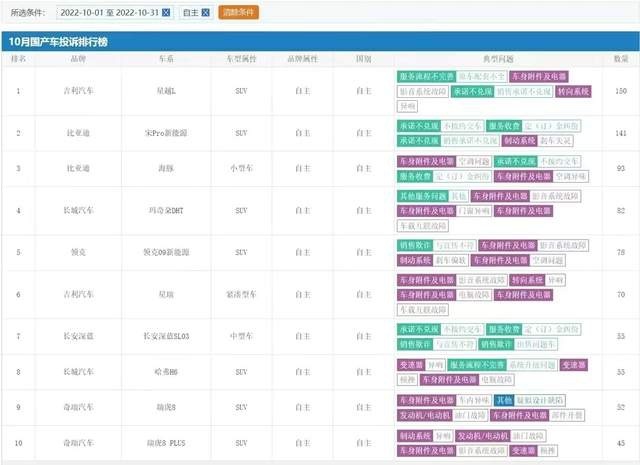
Task: Click 承诺不兑现 tag in the 星越L row
Action: pos(473,91)
